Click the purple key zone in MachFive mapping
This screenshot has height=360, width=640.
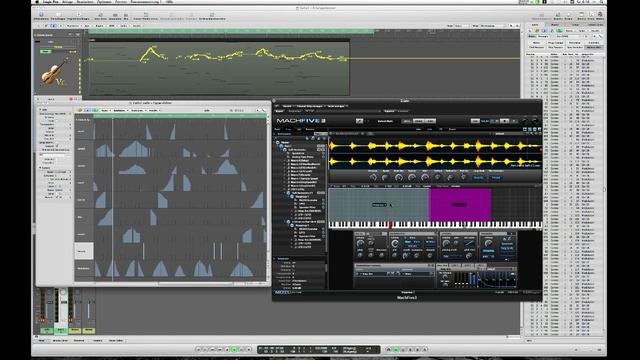(x=460, y=204)
